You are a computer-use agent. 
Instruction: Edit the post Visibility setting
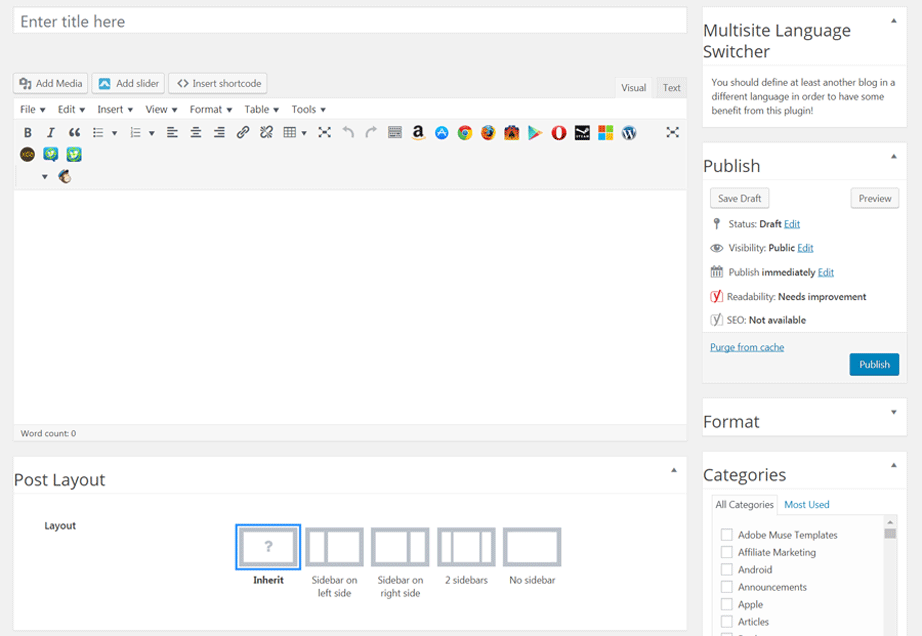[805, 248]
